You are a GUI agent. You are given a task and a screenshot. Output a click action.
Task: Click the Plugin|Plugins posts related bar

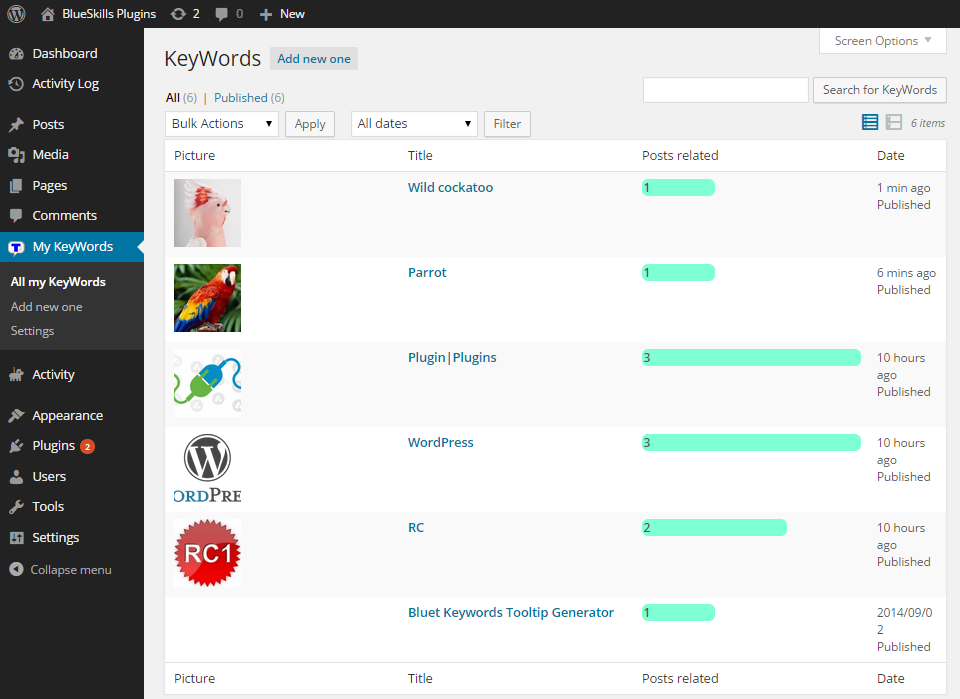(751, 358)
